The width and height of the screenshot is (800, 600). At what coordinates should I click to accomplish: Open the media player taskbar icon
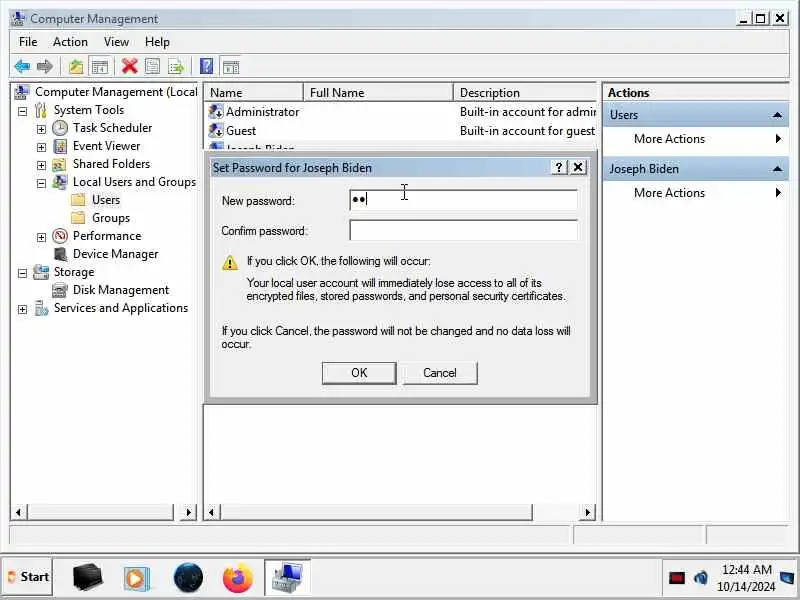point(136,579)
